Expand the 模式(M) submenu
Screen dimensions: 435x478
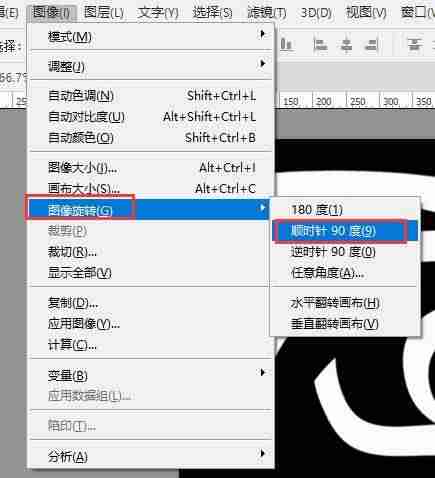click(x=151, y=36)
